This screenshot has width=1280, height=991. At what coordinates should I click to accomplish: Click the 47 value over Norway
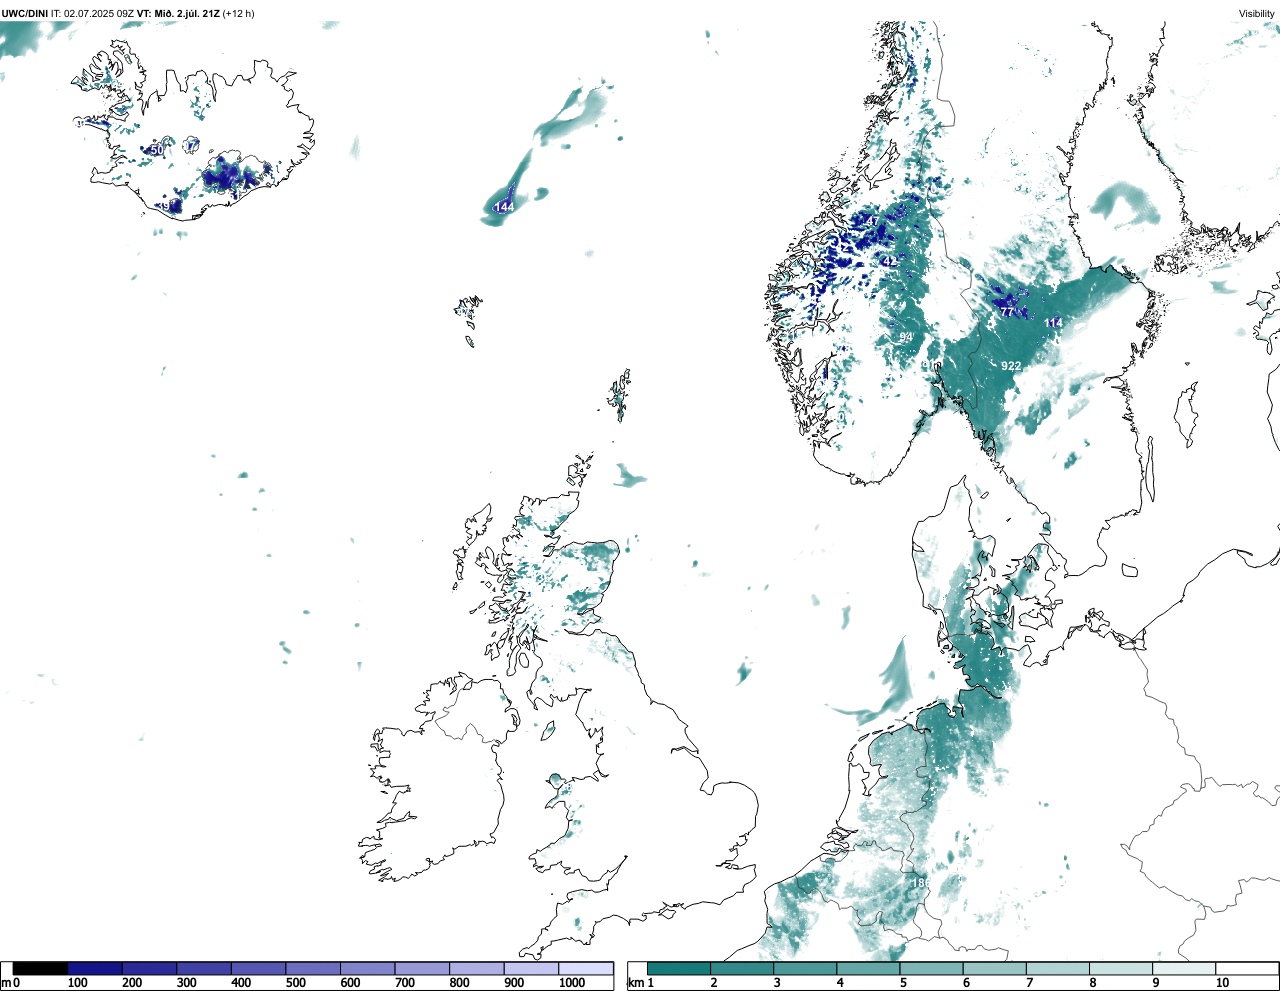tap(872, 221)
